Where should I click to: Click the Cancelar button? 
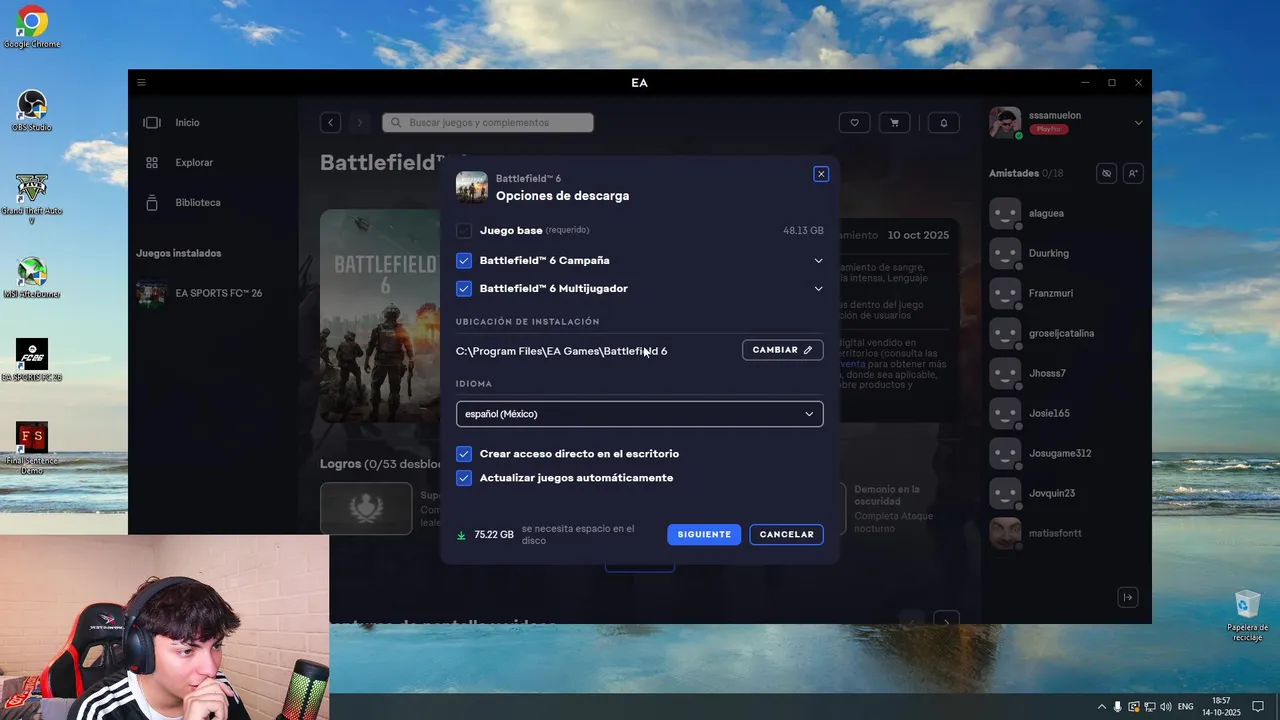[787, 535]
